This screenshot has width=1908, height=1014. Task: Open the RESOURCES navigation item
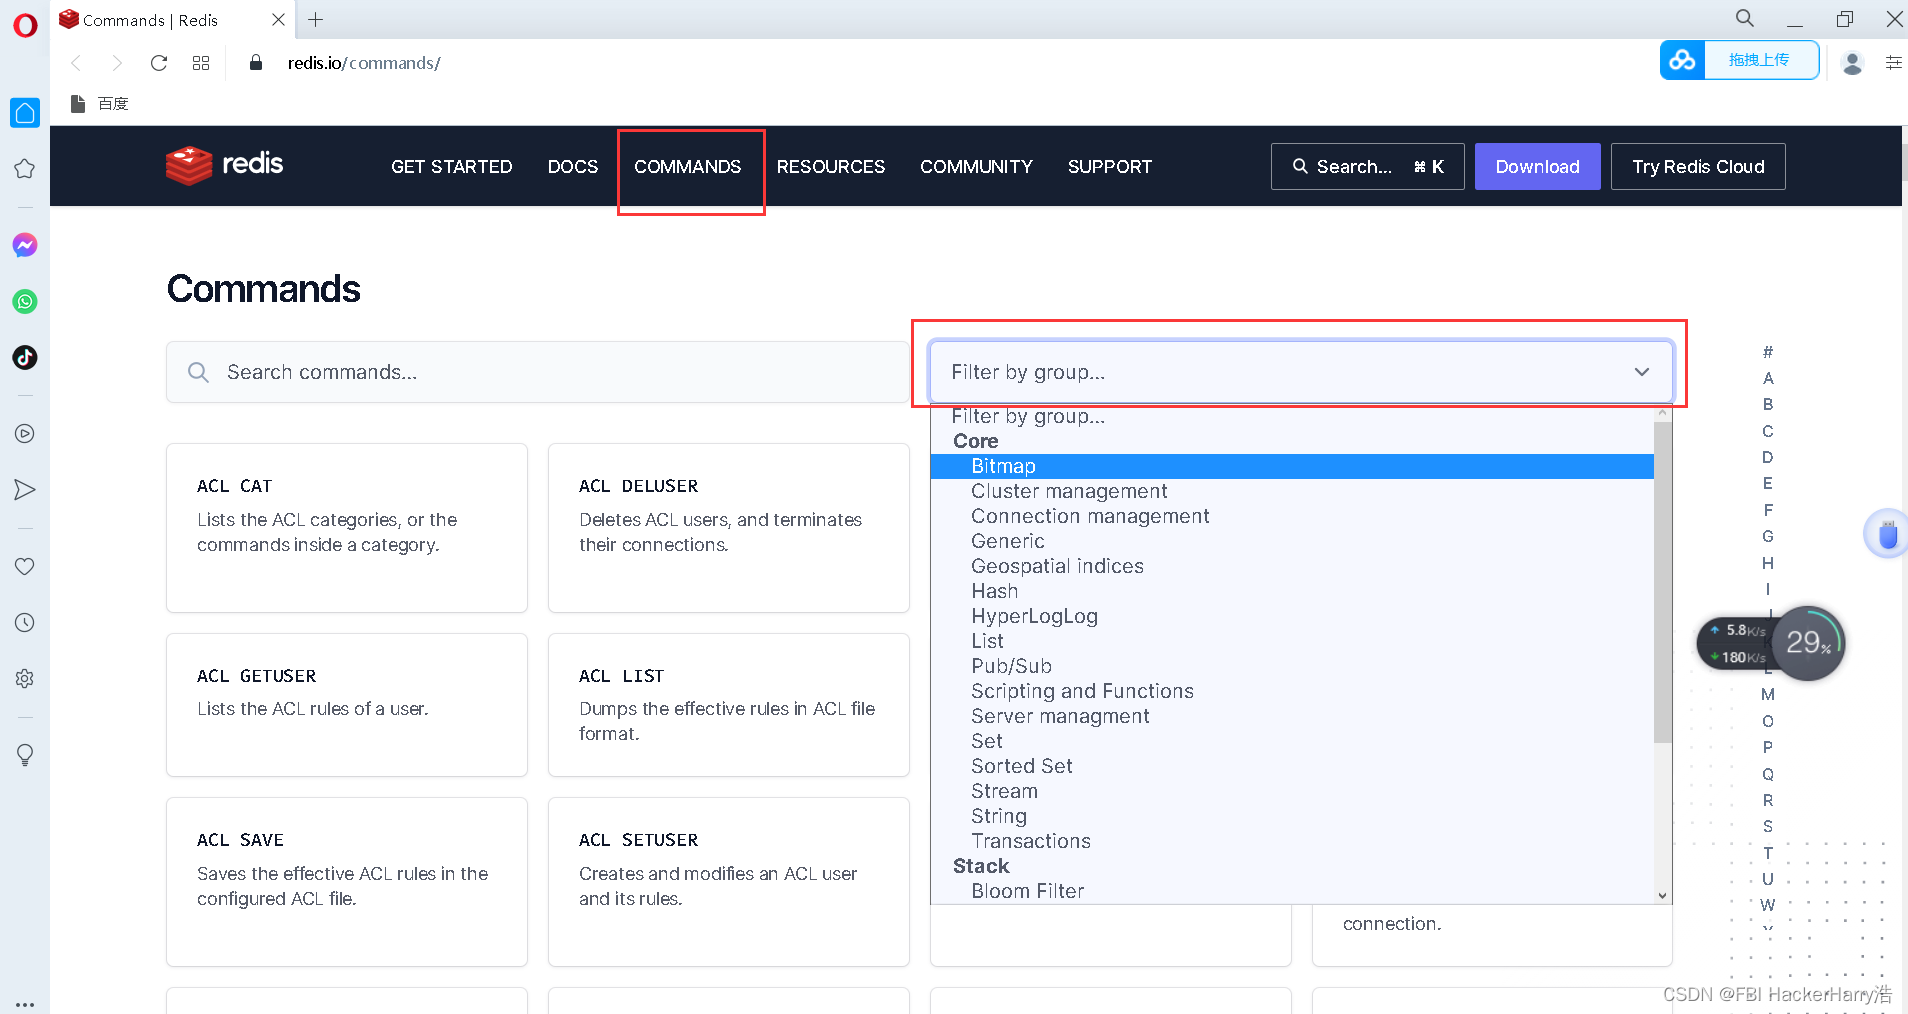[831, 167]
